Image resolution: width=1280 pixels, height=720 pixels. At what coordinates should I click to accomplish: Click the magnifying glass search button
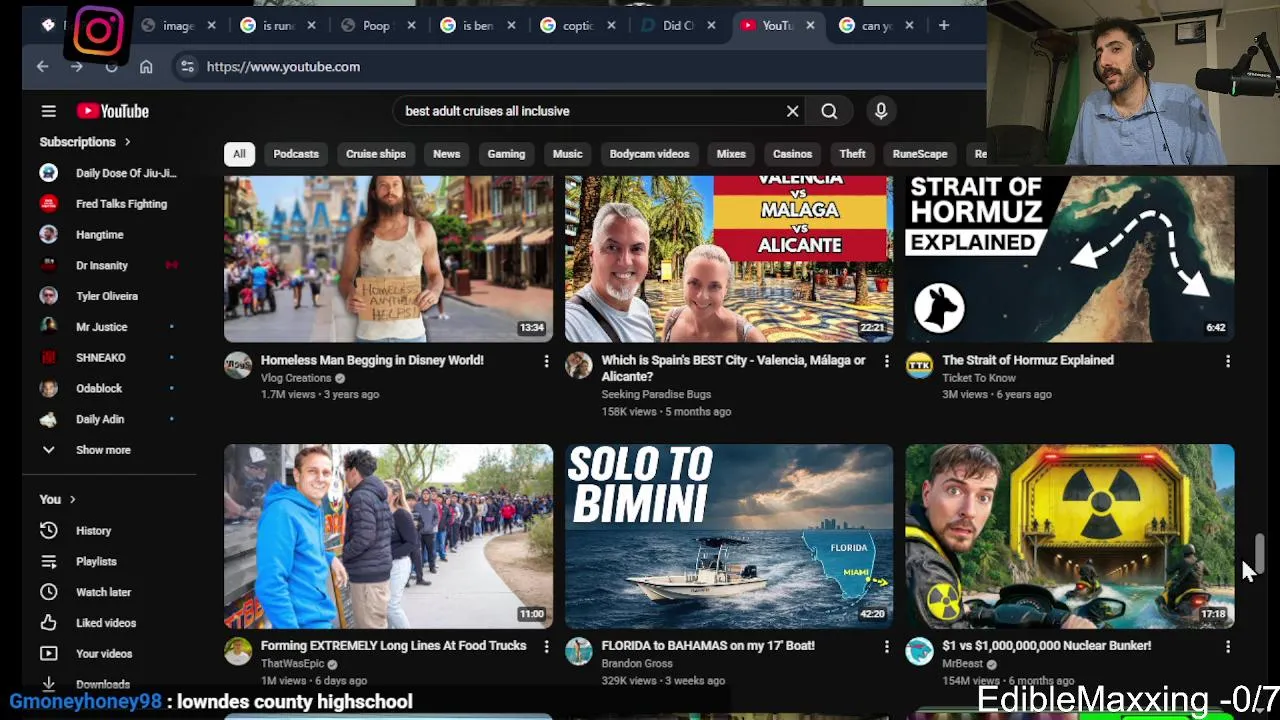829,111
